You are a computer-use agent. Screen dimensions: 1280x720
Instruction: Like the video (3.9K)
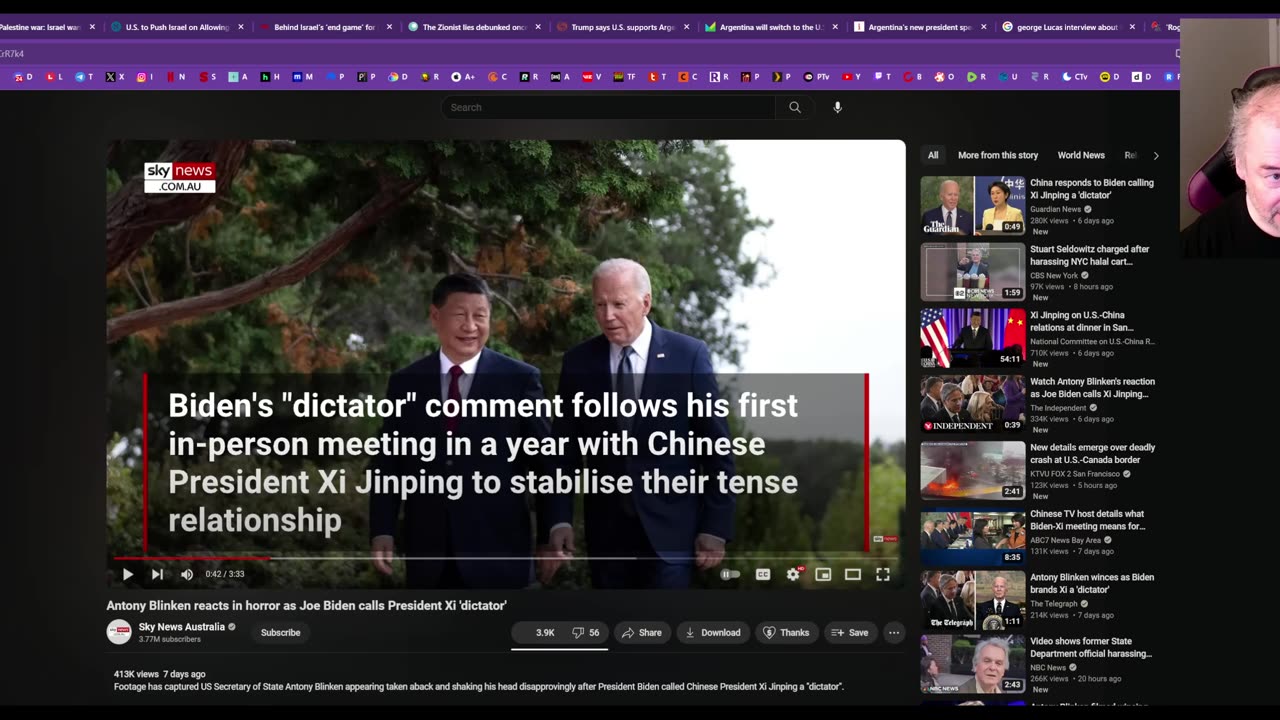pos(538,632)
